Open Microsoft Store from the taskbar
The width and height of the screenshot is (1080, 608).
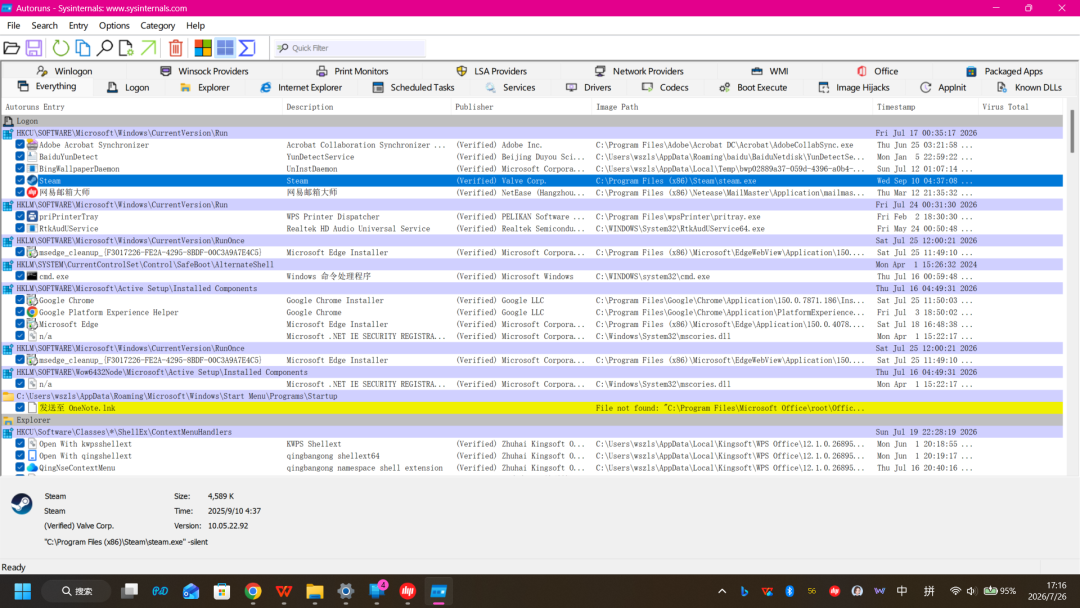pyautogui.click(x=222, y=591)
